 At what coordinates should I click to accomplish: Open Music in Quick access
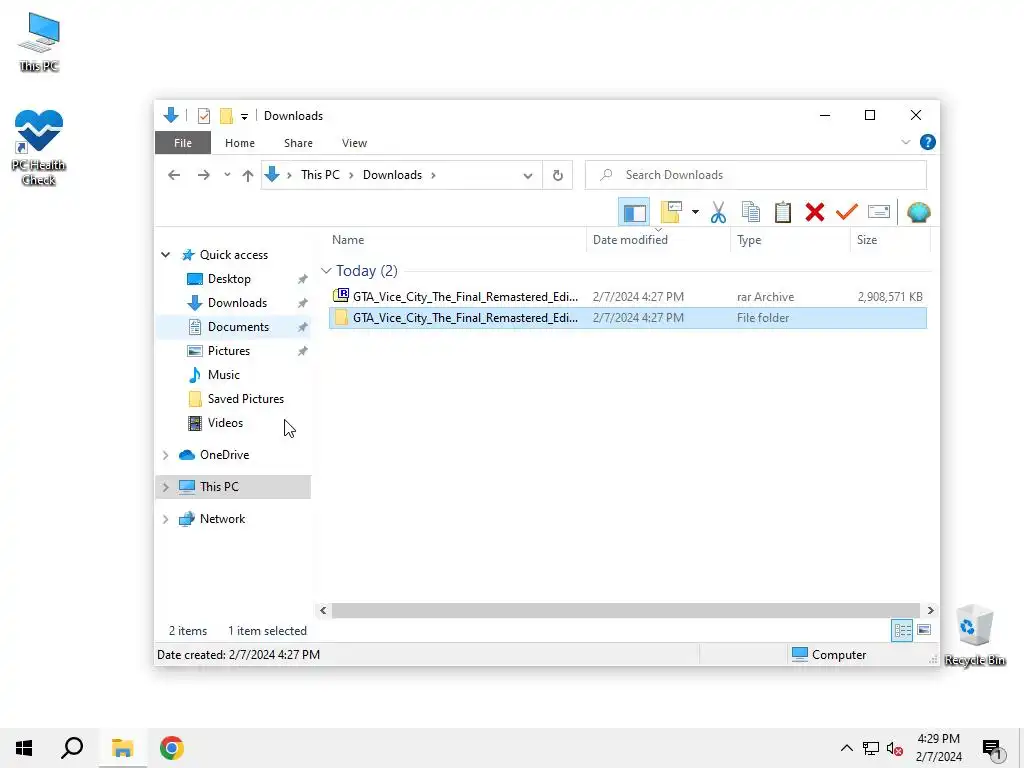click(x=223, y=375)
